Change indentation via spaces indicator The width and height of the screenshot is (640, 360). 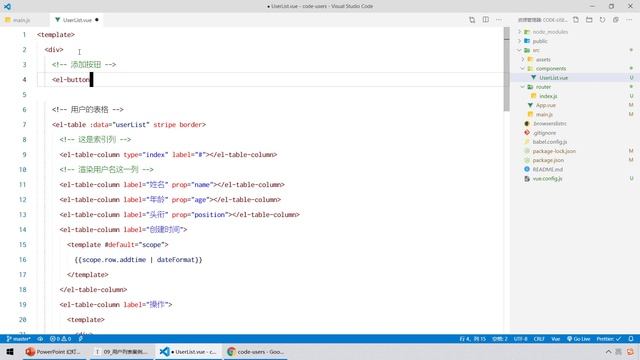[x=500, y=339]
